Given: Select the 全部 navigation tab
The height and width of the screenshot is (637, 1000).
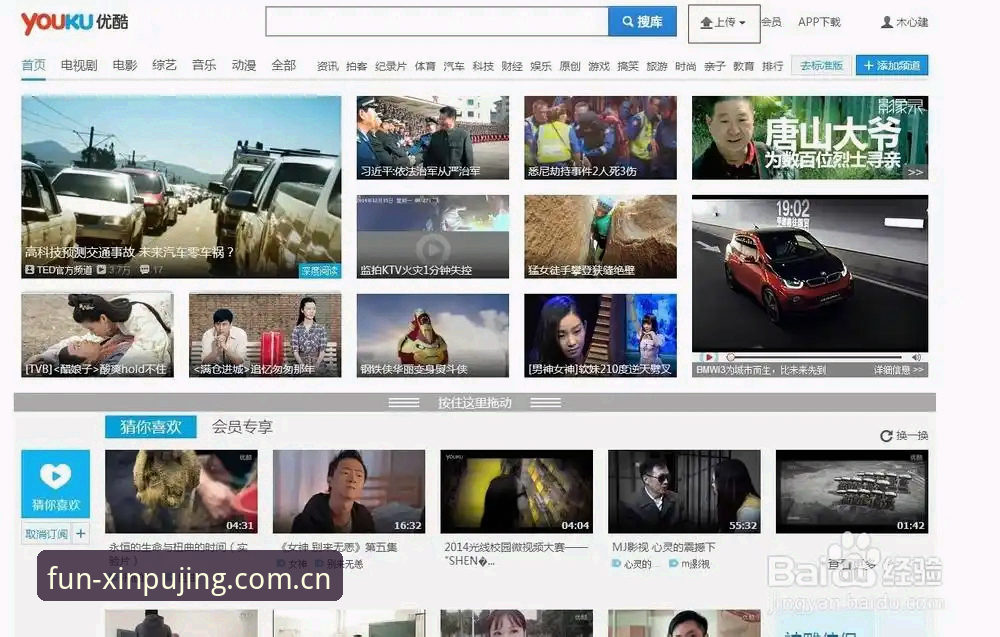Looking at the screenshot, I should pos(284,65).
